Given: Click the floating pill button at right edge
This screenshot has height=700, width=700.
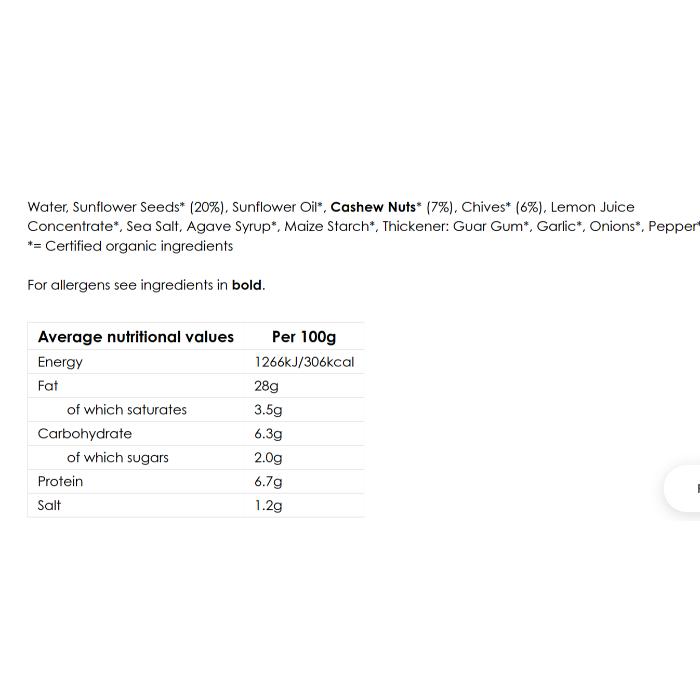Looking at the screenshot, I should (685, 488).
